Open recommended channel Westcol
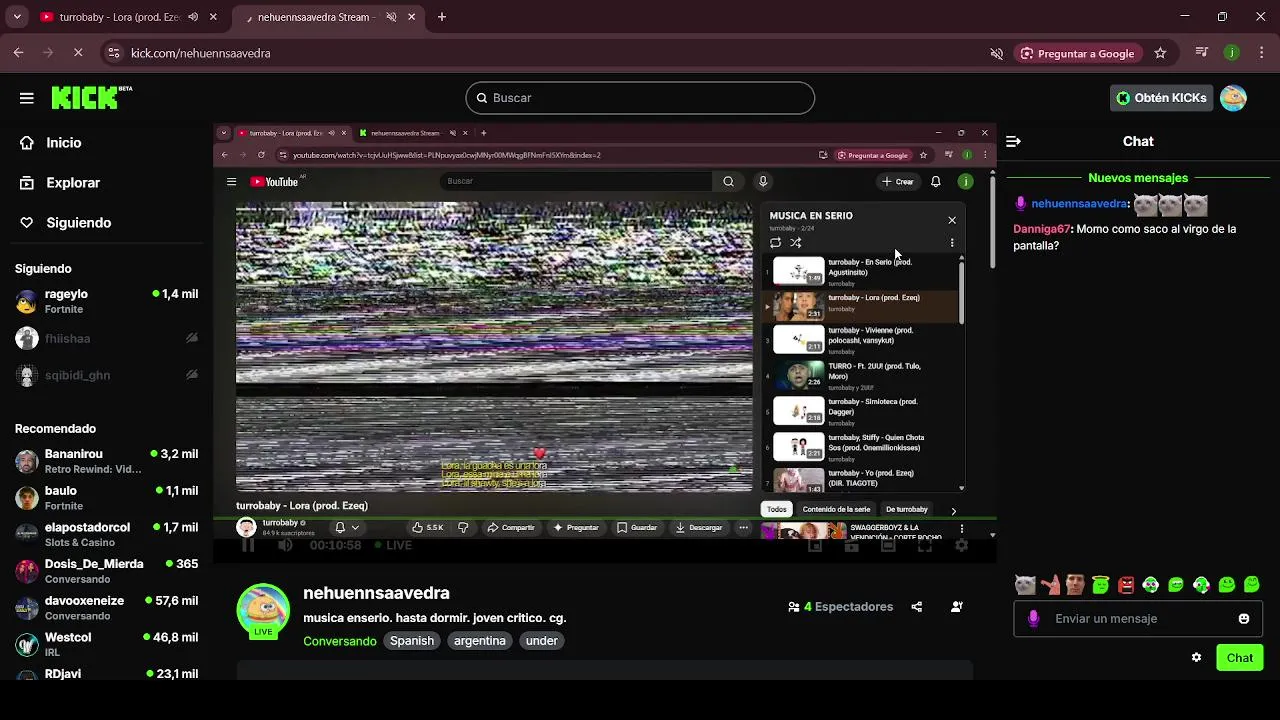The height and width of the screenshot is (720, 1280). [107, 645]
